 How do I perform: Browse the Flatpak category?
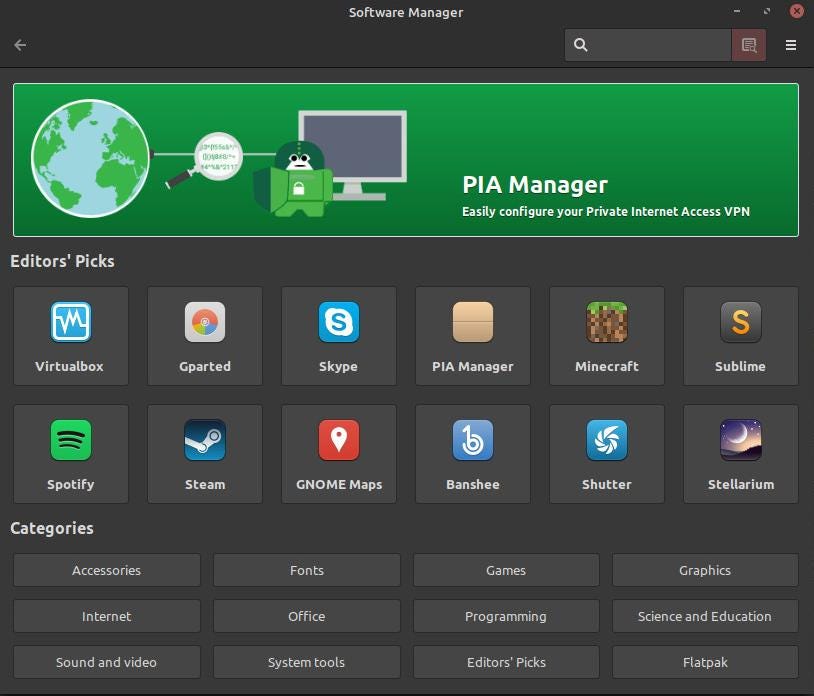coord(706,662)
